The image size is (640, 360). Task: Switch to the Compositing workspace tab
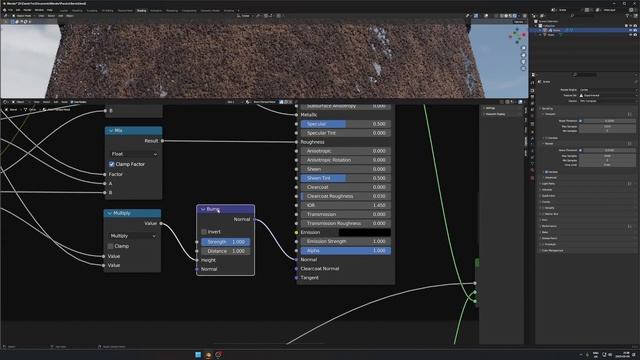189,10
